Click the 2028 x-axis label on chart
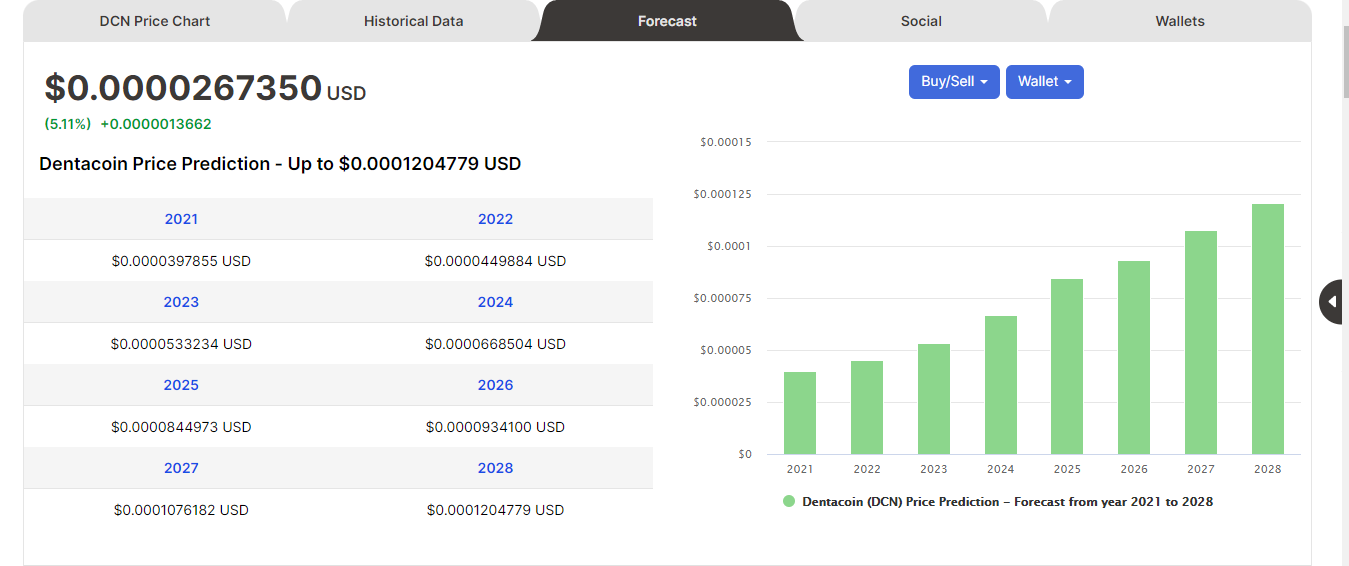 [x=1268, y=469]
